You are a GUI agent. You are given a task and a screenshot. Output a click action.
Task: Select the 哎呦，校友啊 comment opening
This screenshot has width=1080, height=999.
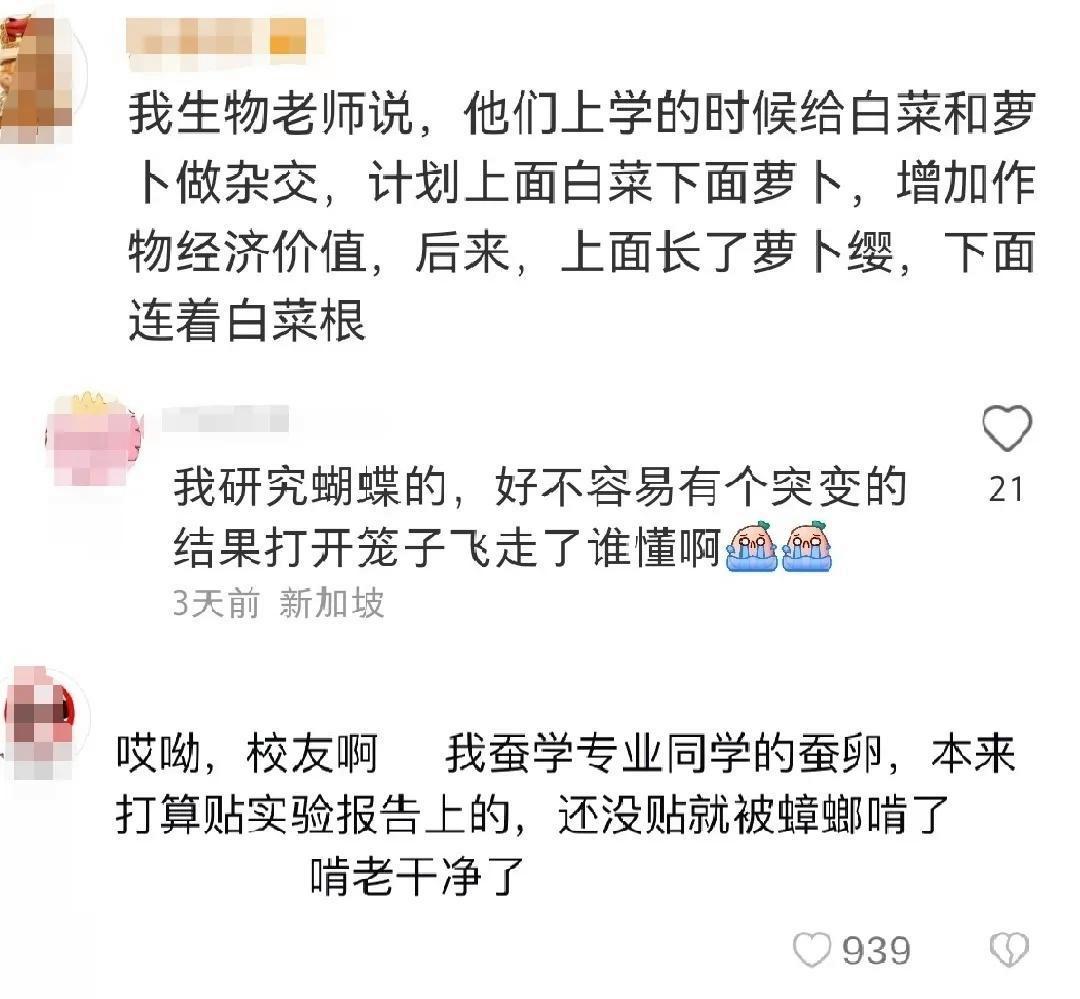click(x=247, y=754)
